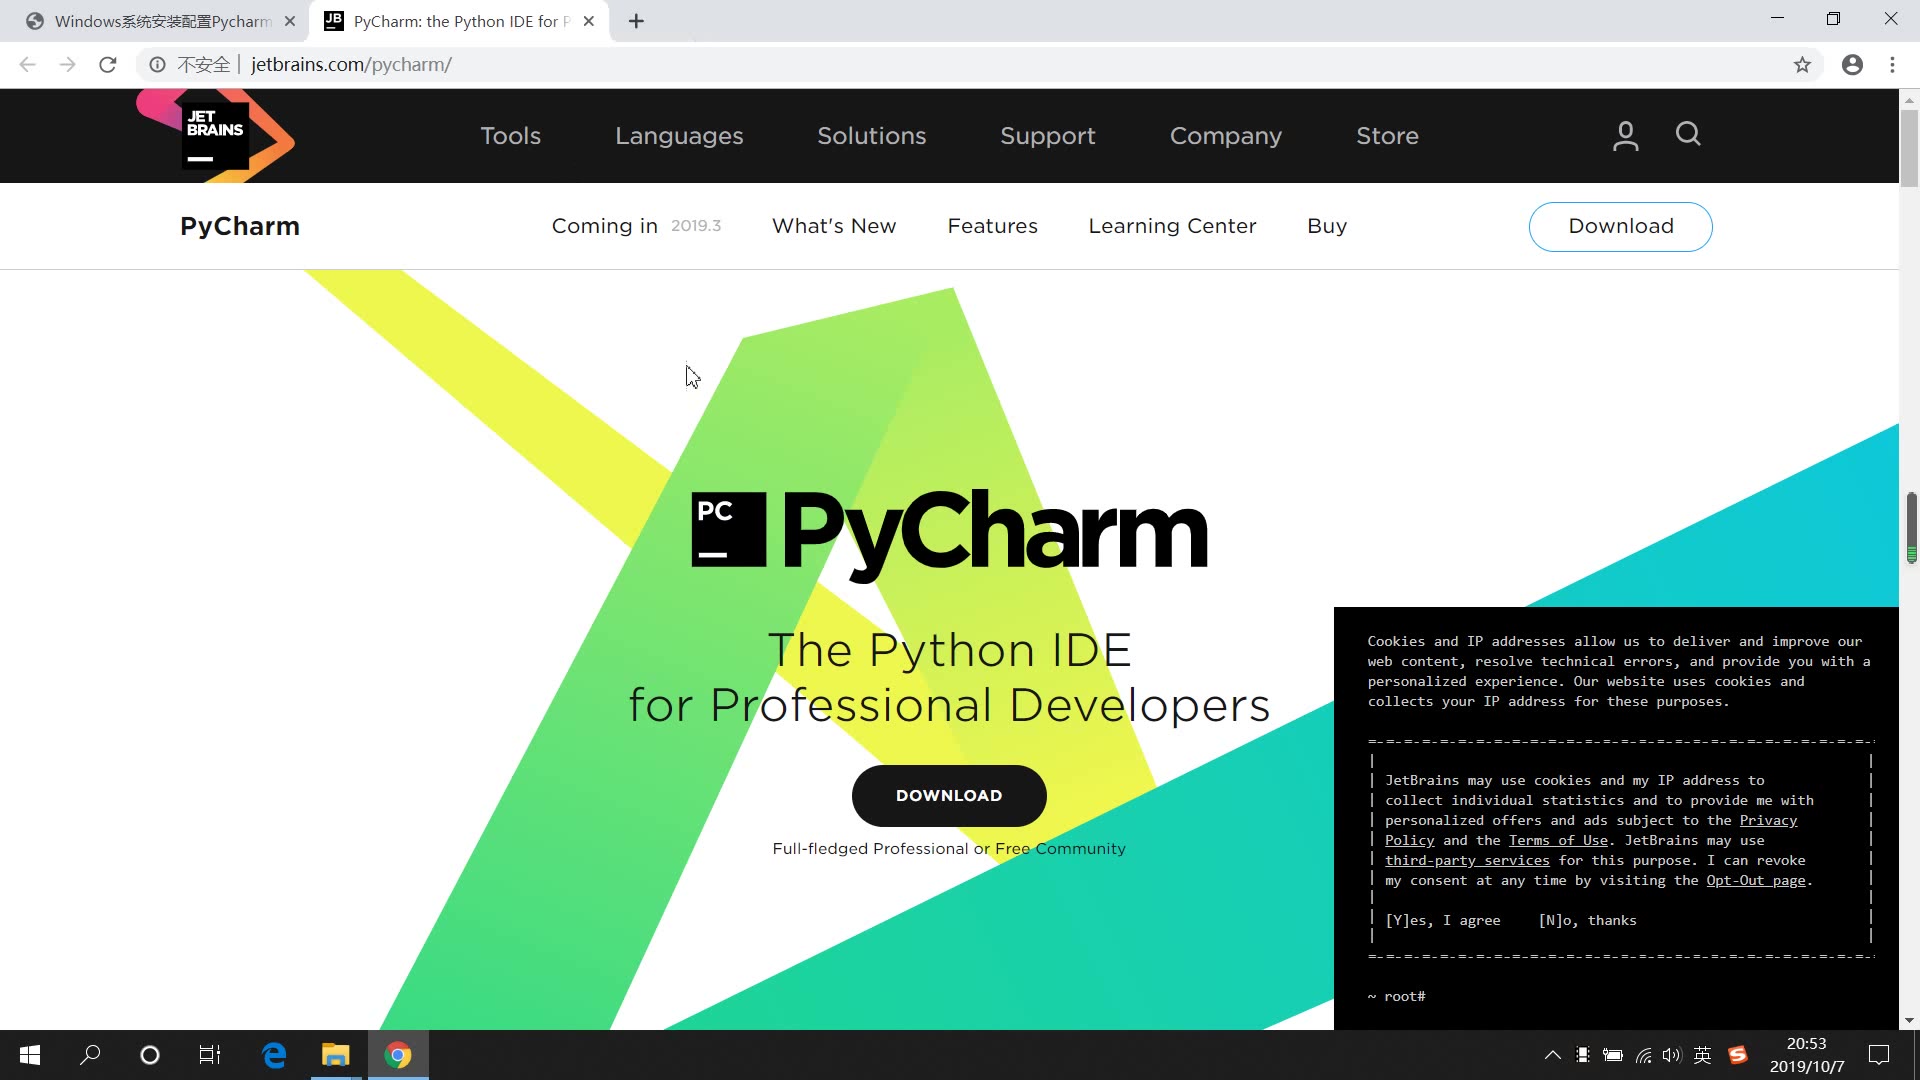The width and height of the screenshot is (1920, 1080).
Task: Click the Store menu item
Action: (x=1387, y=135)
